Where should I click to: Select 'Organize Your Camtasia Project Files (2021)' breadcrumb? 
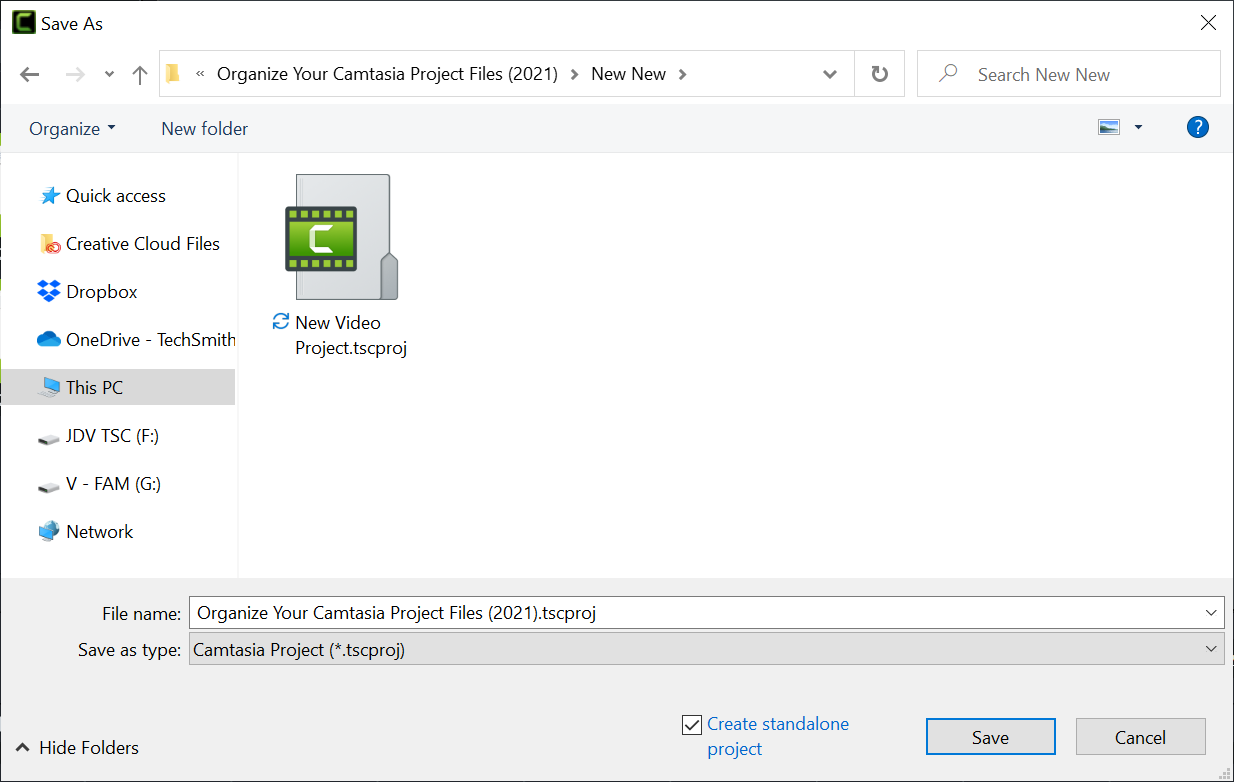[x=387, y=74]
